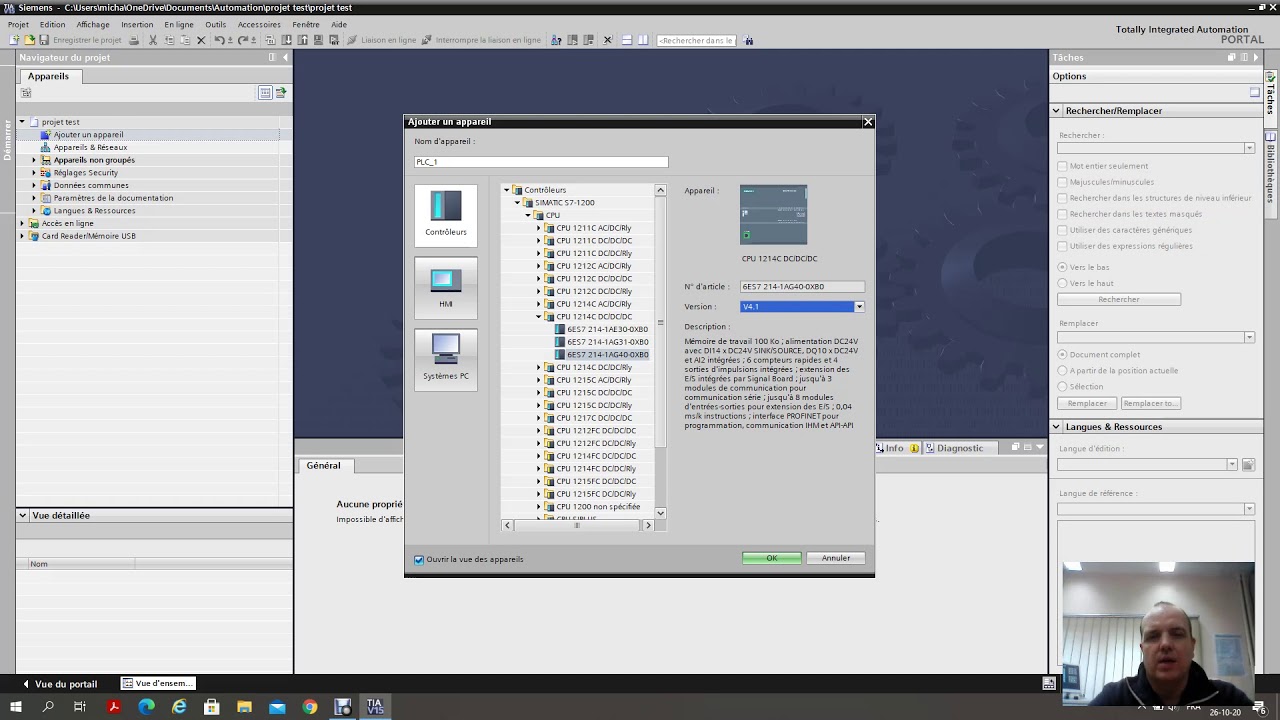1280x720 pixels.
Task: Open the Affichage menu
Action: pos(93,24)
